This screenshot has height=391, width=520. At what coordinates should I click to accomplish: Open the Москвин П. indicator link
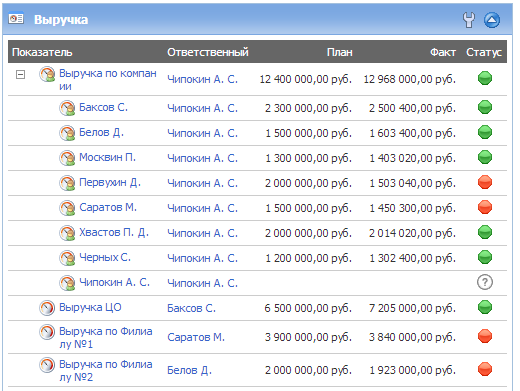[107, 157]
